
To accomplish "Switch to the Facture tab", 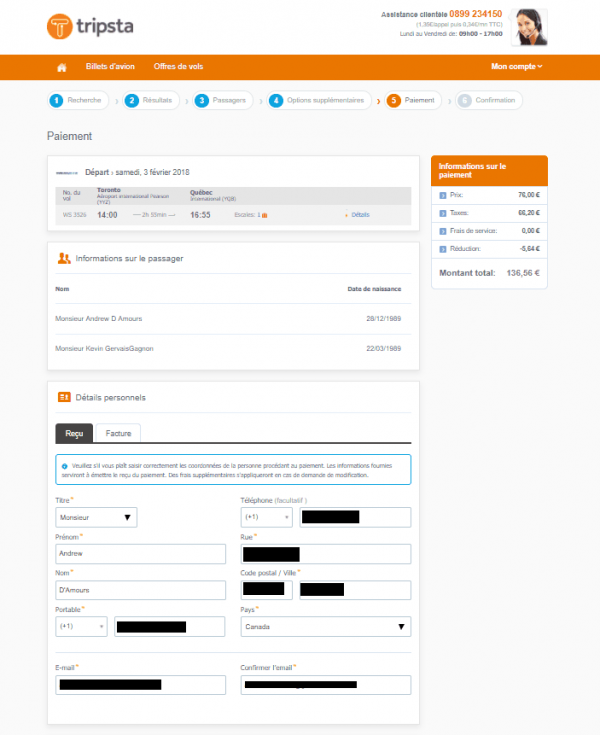I will 118,433.
